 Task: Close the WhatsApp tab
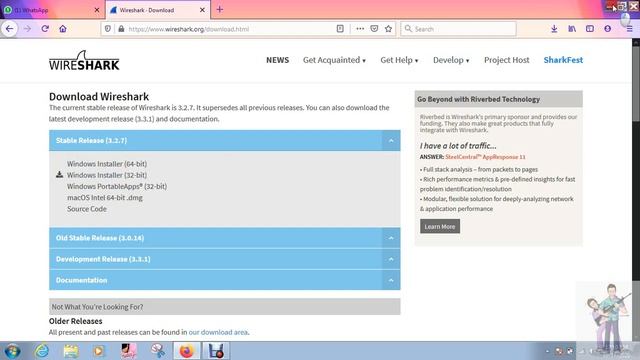pyautogui.click(x=97, y=10)
